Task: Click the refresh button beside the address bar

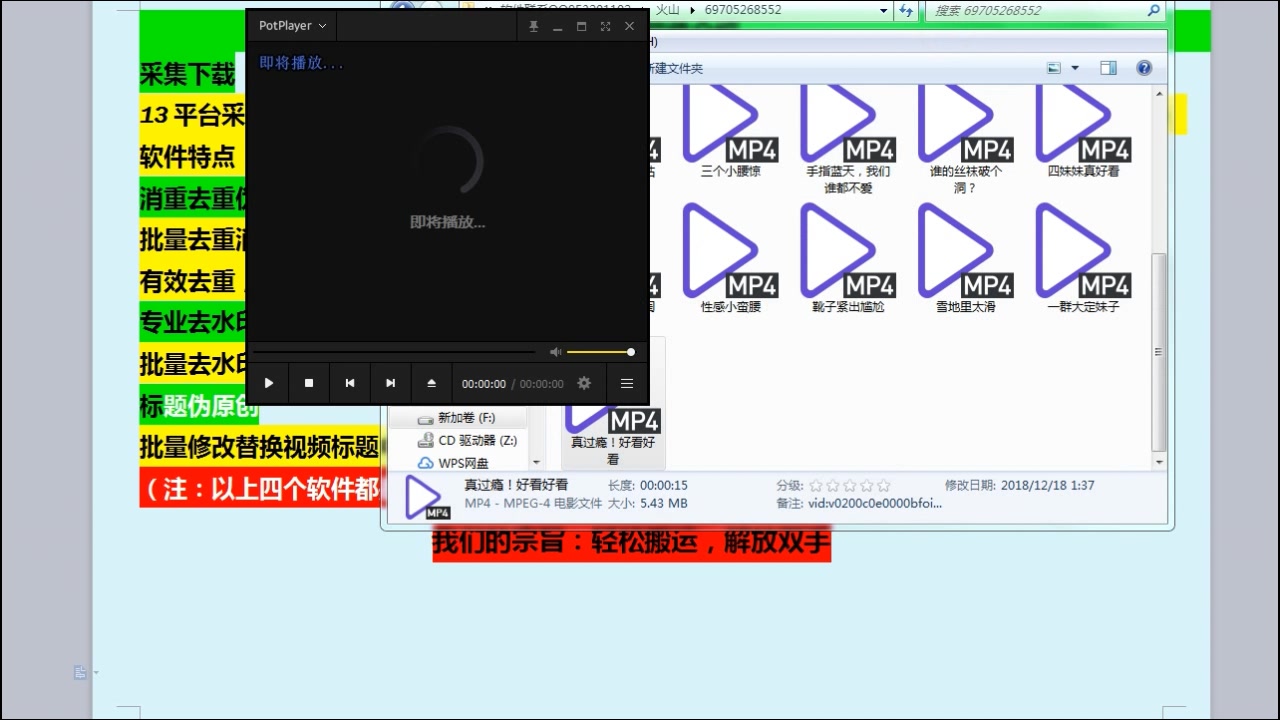Action: [906, 10]
